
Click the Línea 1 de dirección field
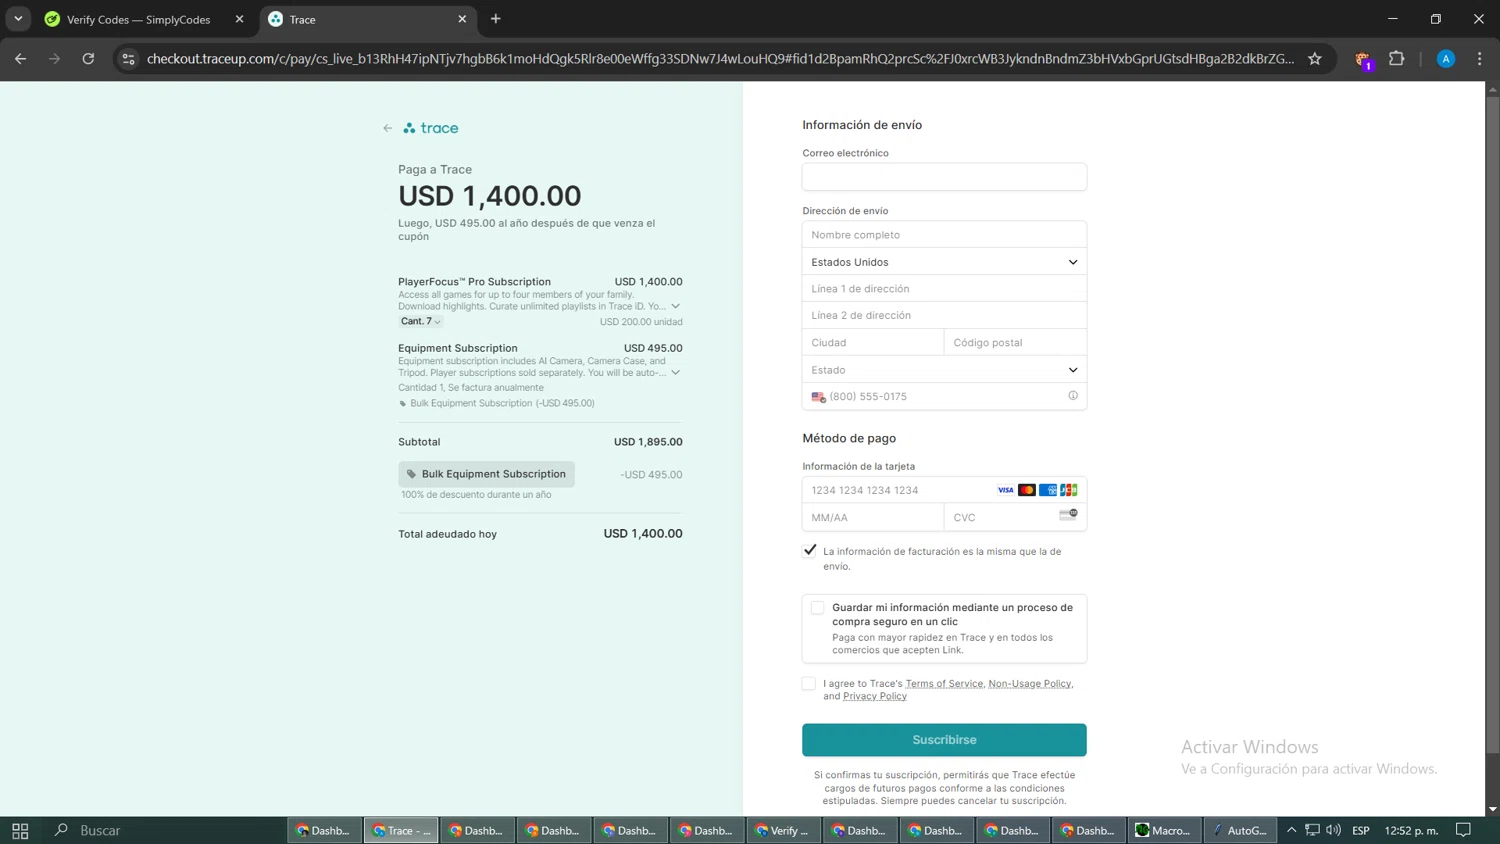coord(944,289)
